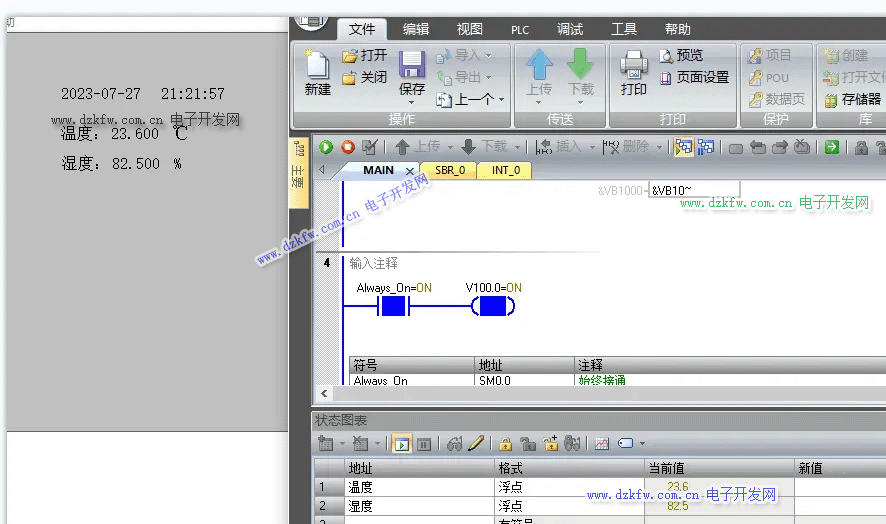The width and height of the screenshot is (886, 524).
Task: Open the 调试 (Debug) ribbon tab
Action: (x=570, y=29)
